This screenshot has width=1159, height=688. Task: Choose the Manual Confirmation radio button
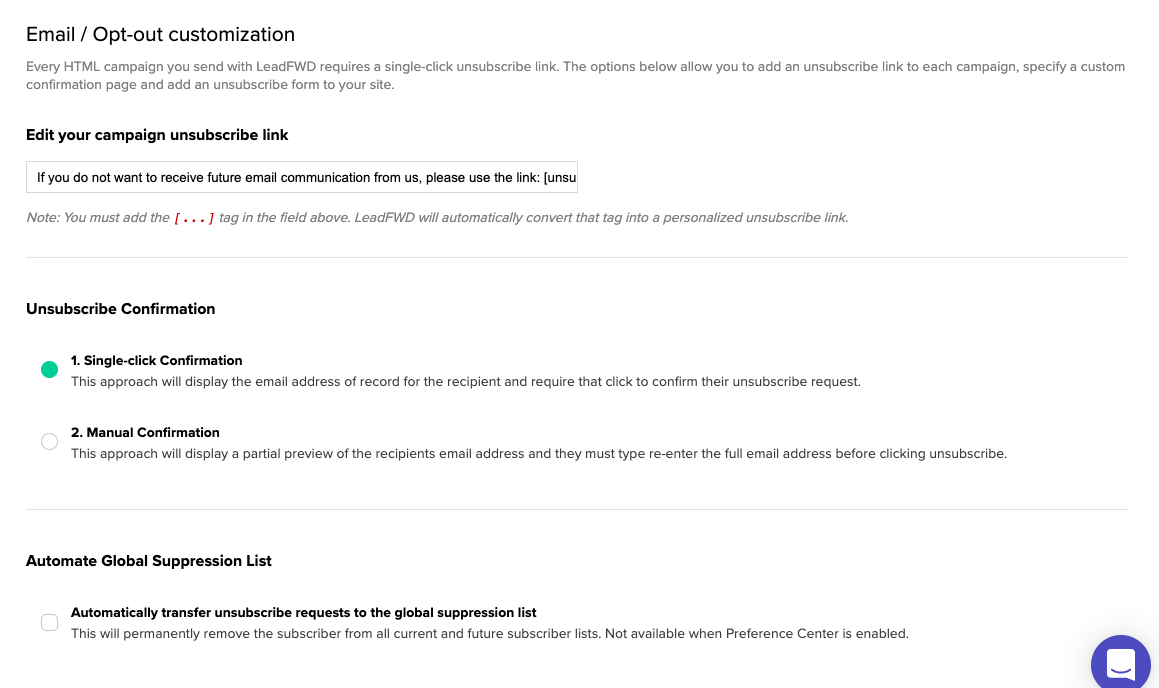coord(50,441)
